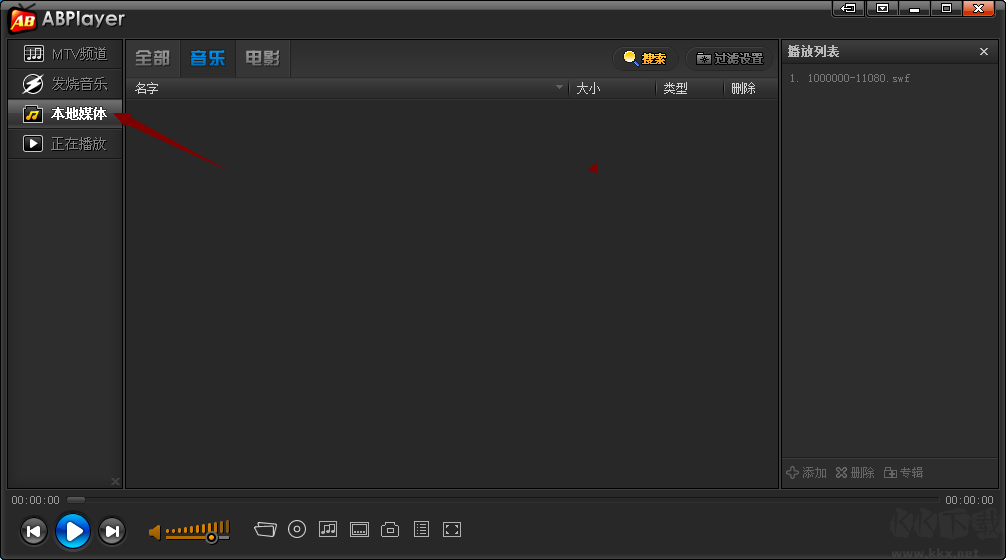
Task: Skip to the next track
Action: (x=112, y=531)
